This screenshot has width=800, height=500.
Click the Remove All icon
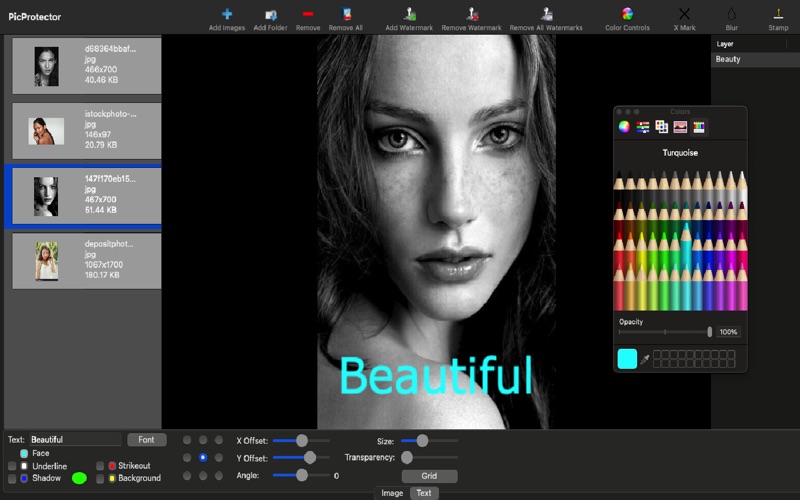345,14
